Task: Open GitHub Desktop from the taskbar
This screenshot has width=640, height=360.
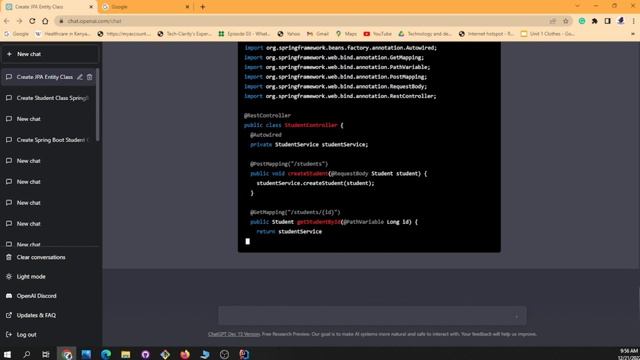Action: click(x=145, y=354)
